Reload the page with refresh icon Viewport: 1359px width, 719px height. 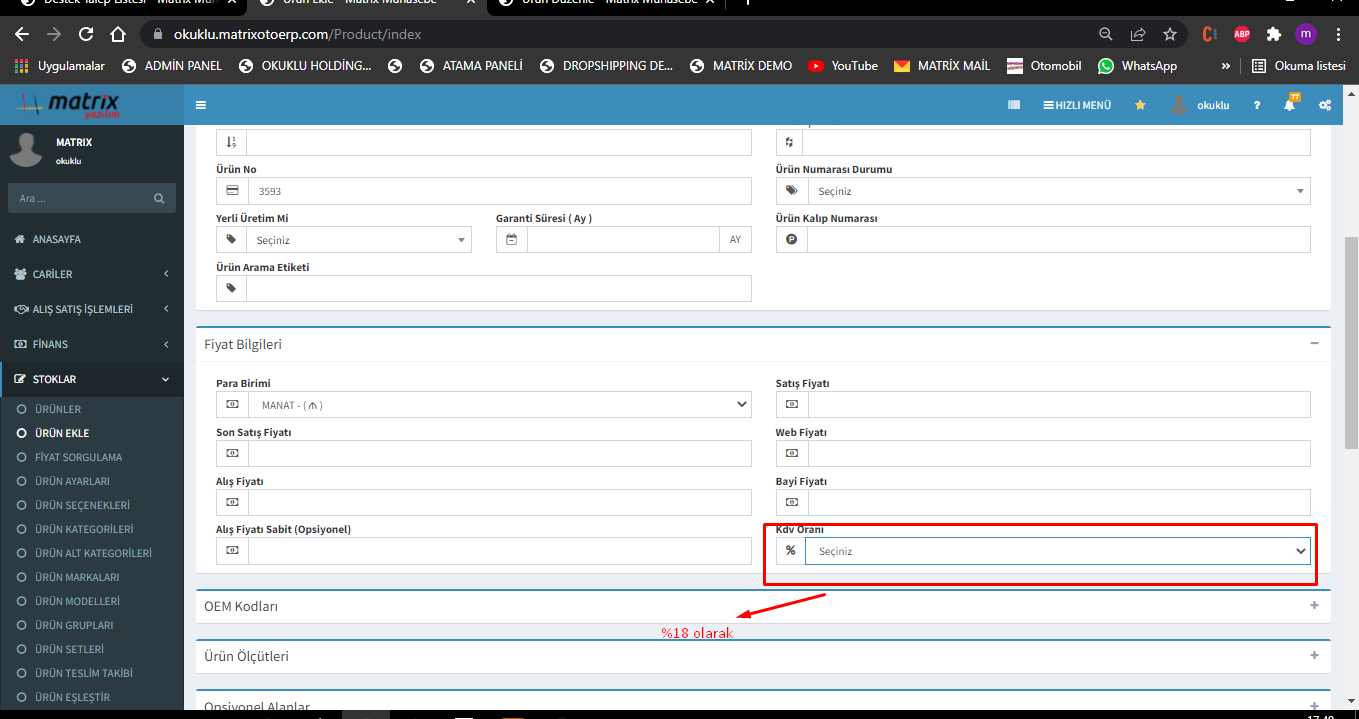pyautogui.click(x=86, y=34)
